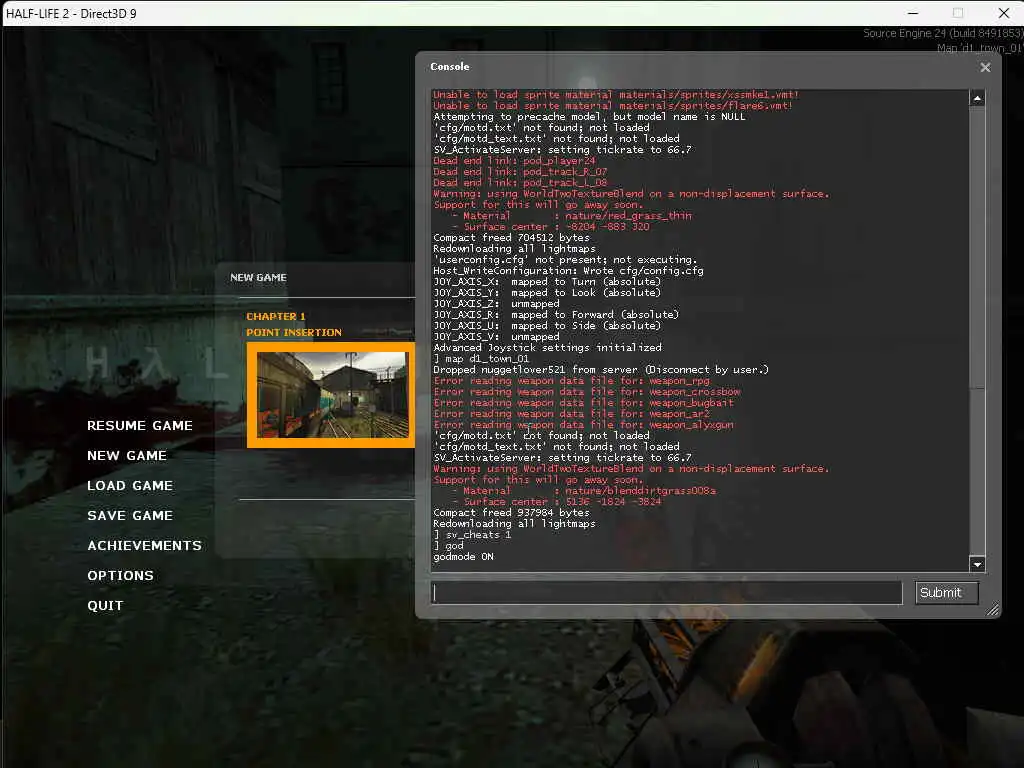Screen dimensions: 1024x768
Task: Click the weapon_bugbait error line
Action: click(584, 403)
